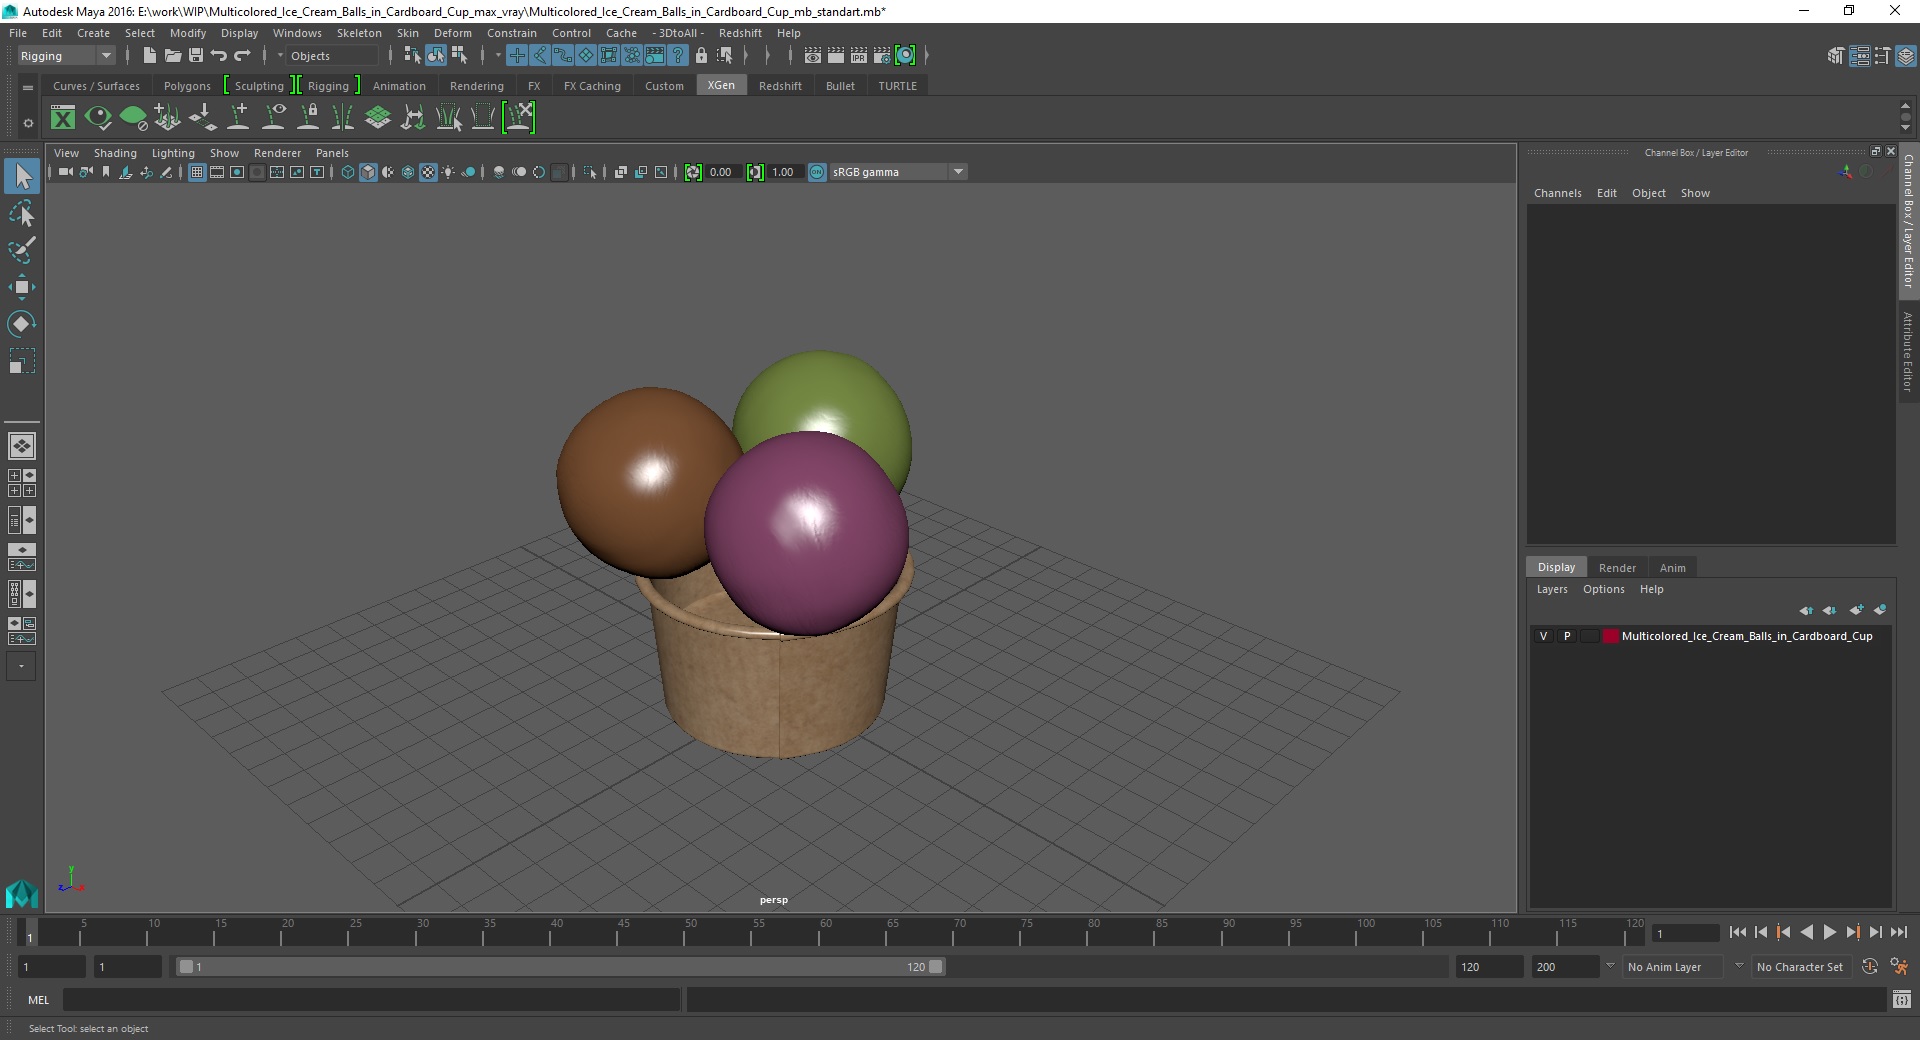Toggle layer playback P box

pyautogui.click(x=1567, y=636)
